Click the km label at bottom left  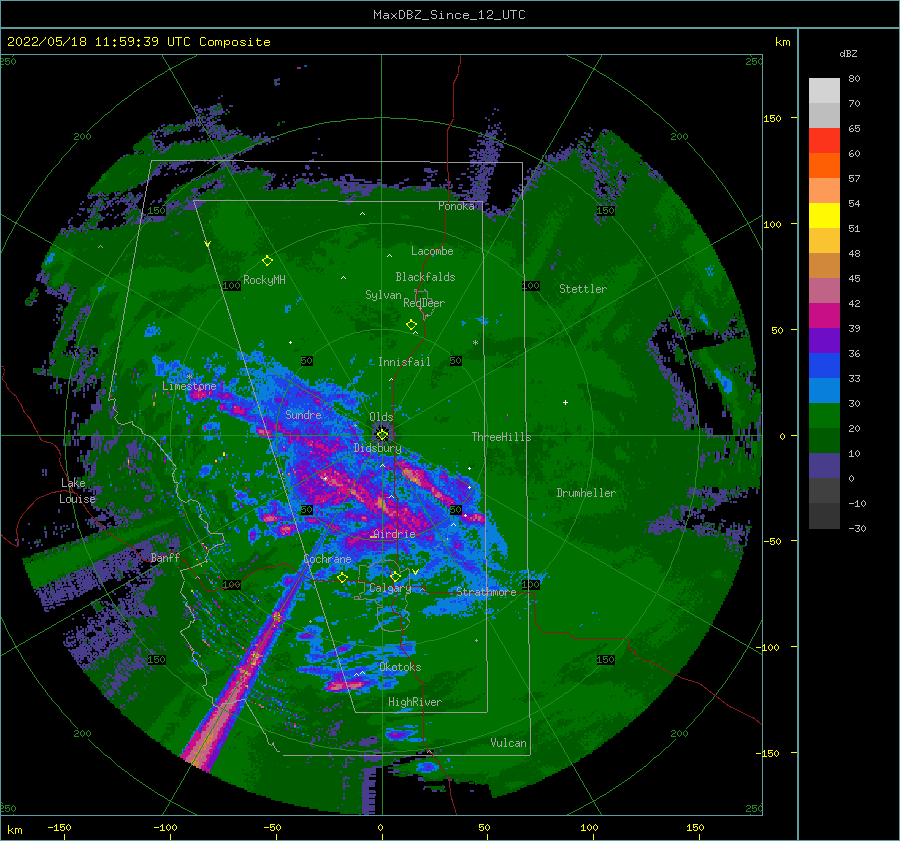[x=14, y=830]
